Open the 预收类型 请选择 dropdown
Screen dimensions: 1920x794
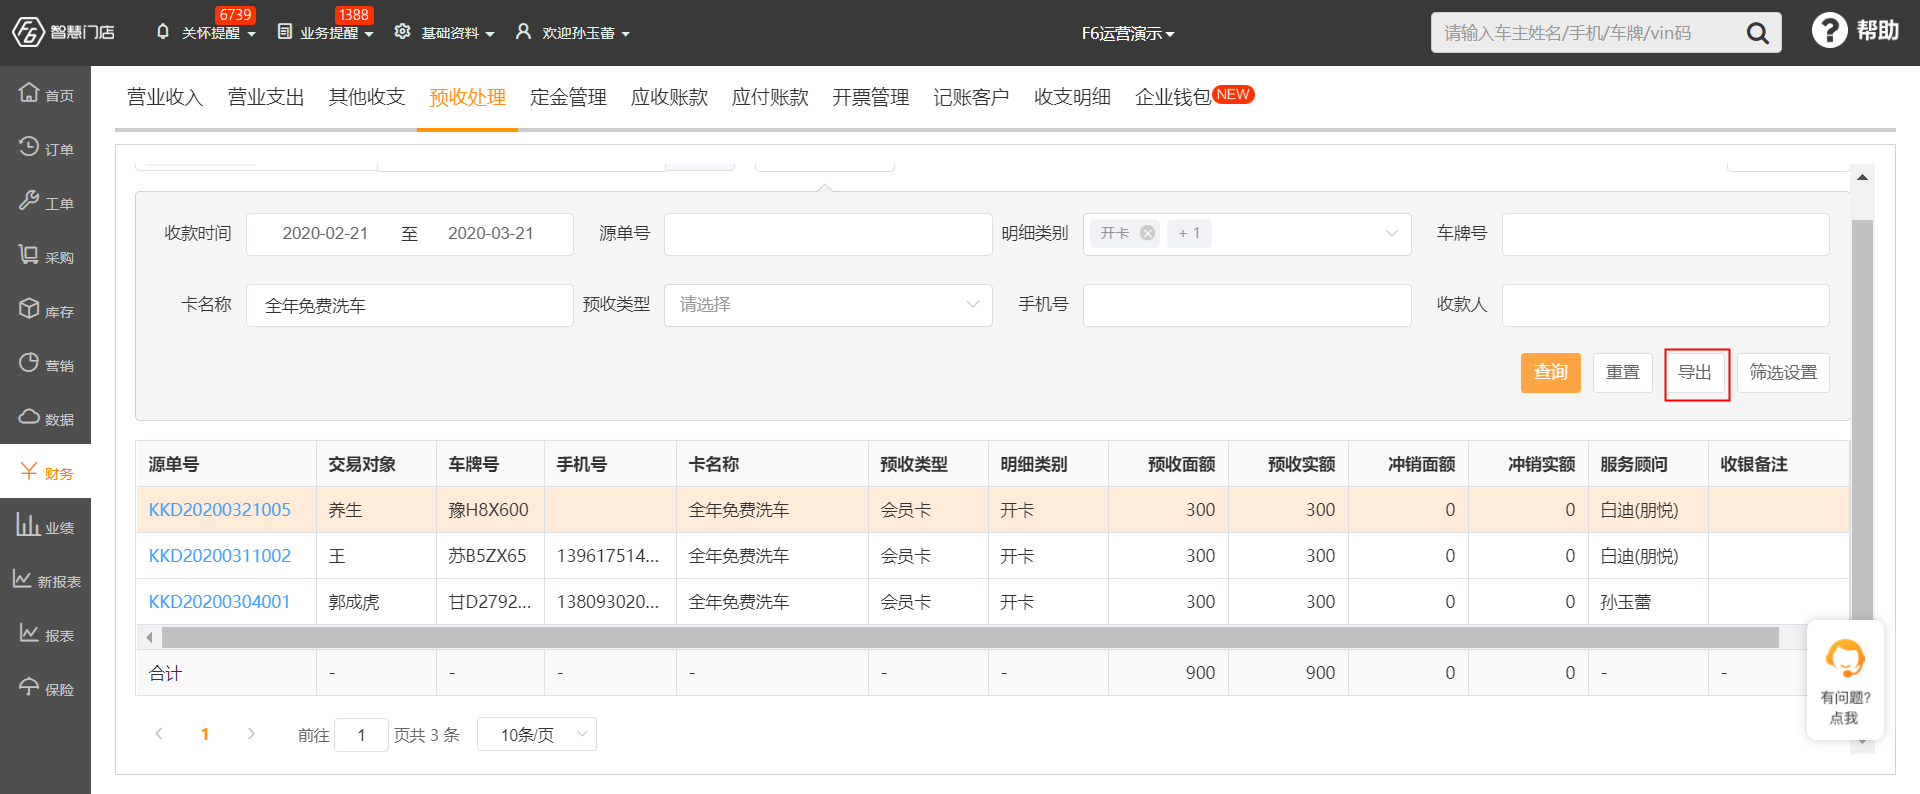(828, 305)
